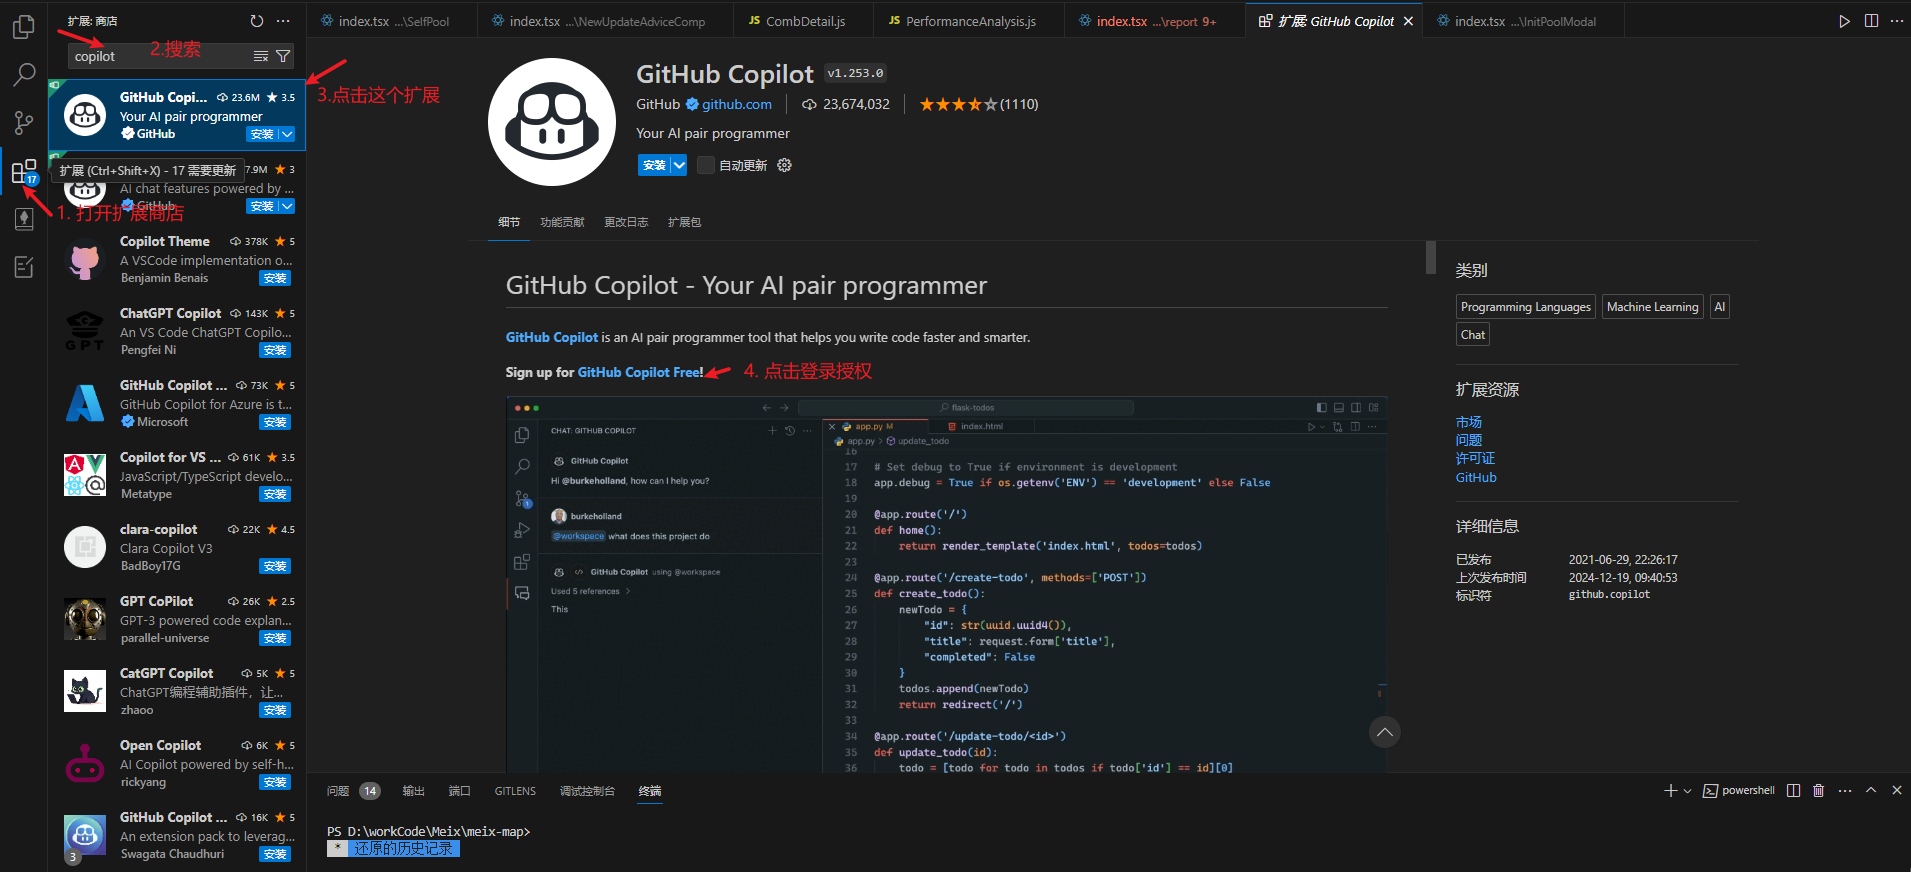Open the test beaker icon in activity bar

[24, 219]
